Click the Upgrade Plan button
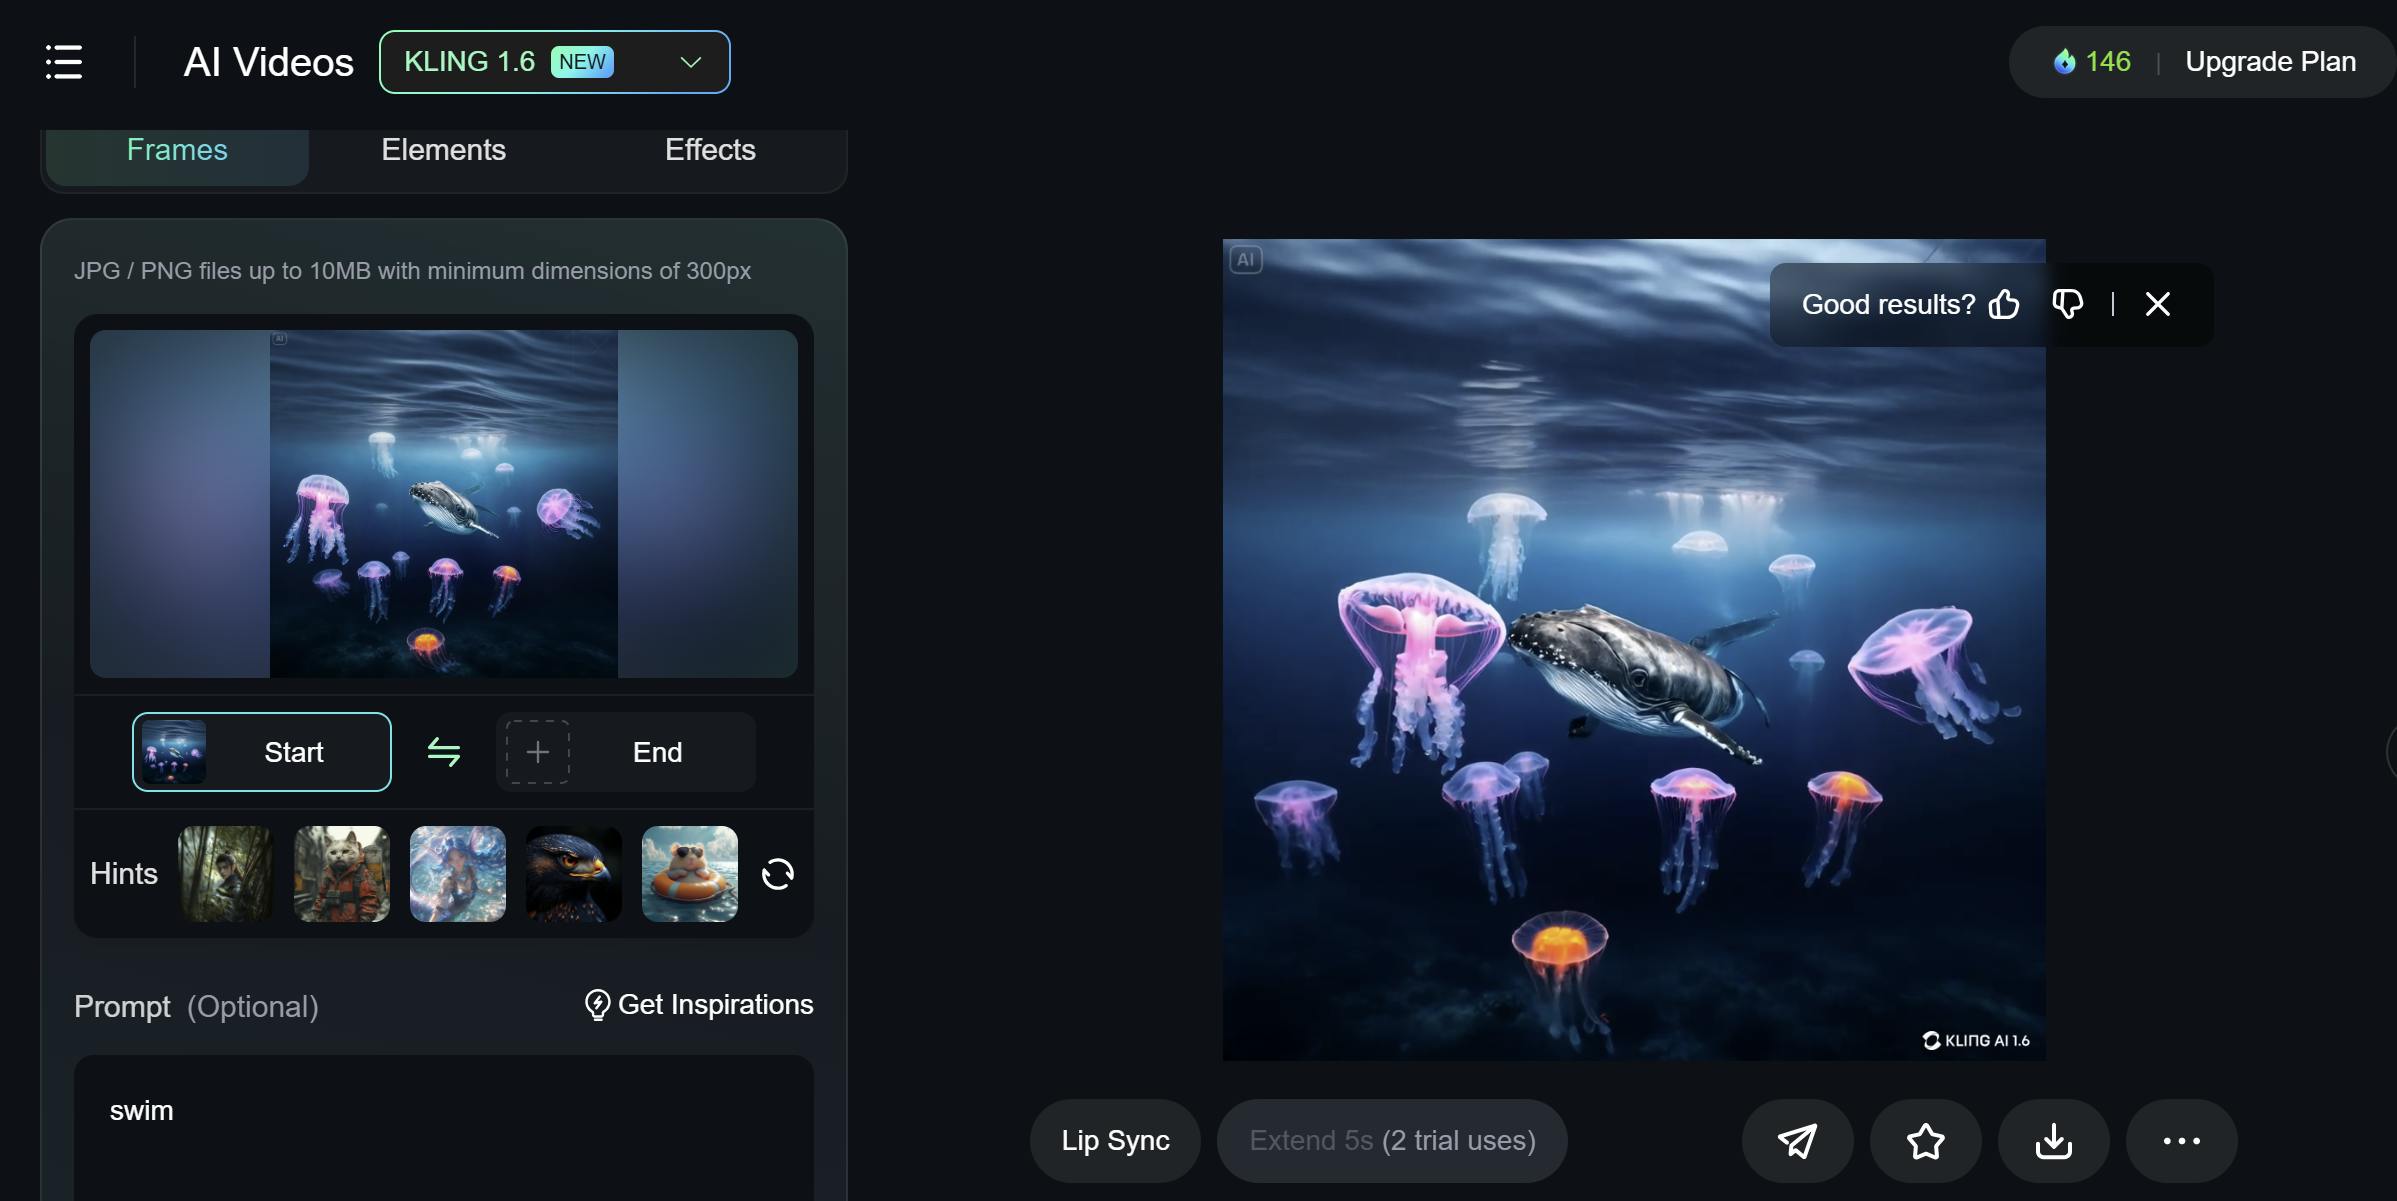 [2270, 62]
